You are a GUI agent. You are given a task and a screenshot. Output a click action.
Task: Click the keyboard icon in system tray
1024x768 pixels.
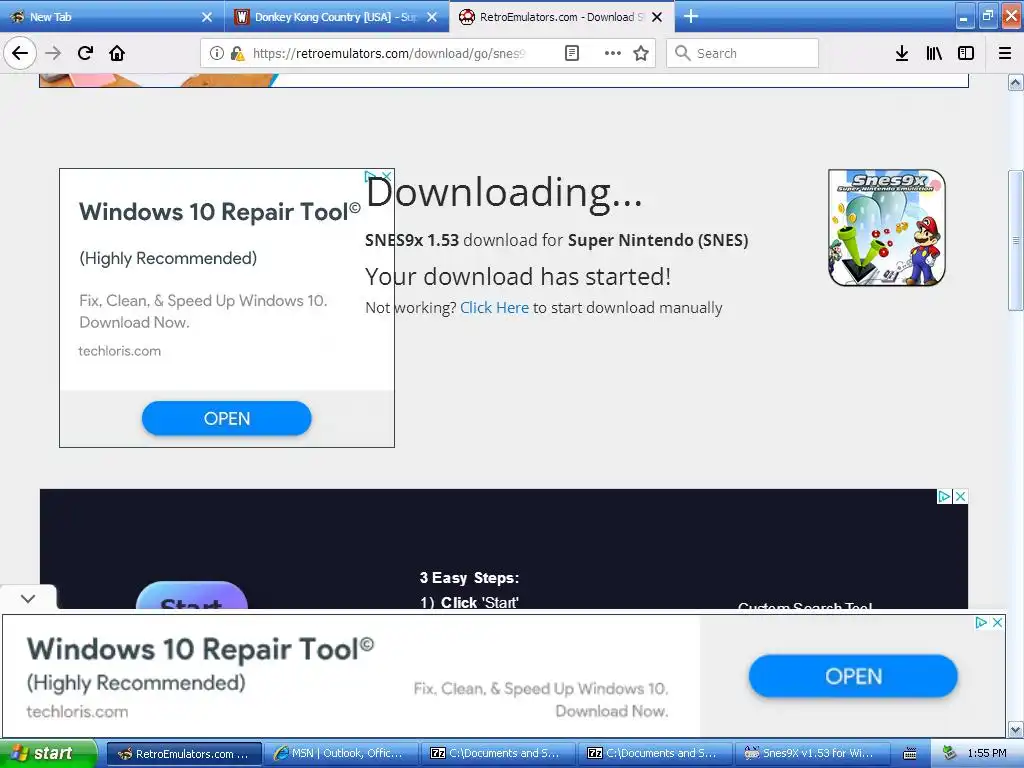click(910, 754)
